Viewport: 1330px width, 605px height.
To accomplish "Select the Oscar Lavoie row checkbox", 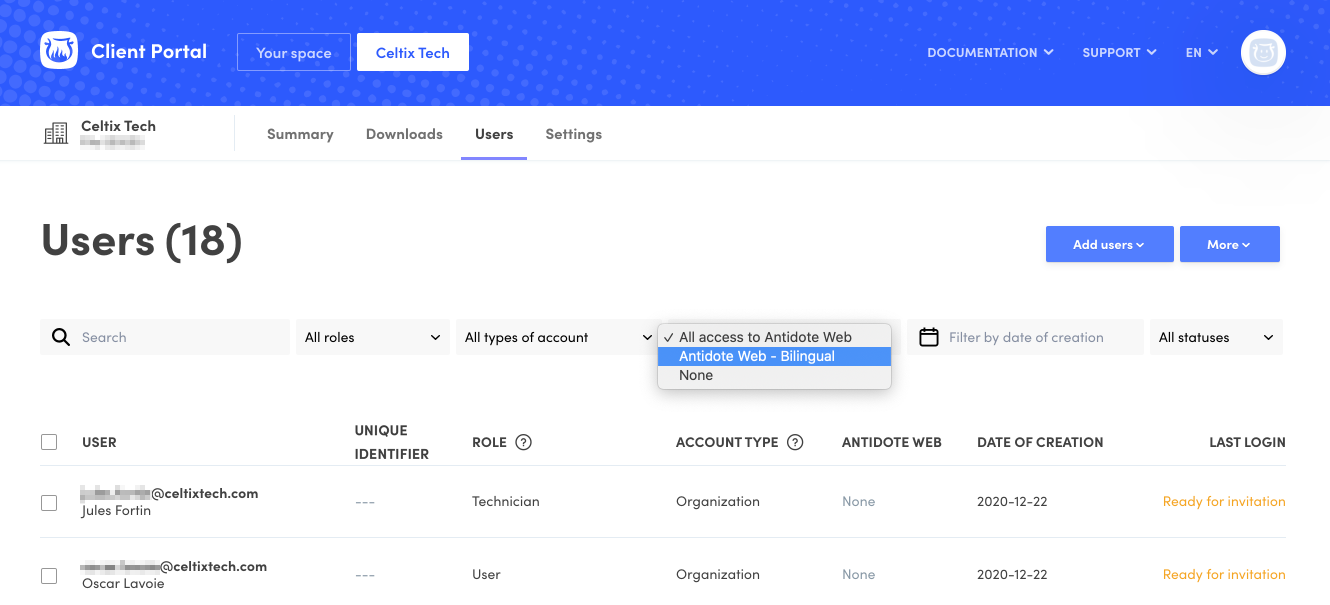I will click(49, 575).
